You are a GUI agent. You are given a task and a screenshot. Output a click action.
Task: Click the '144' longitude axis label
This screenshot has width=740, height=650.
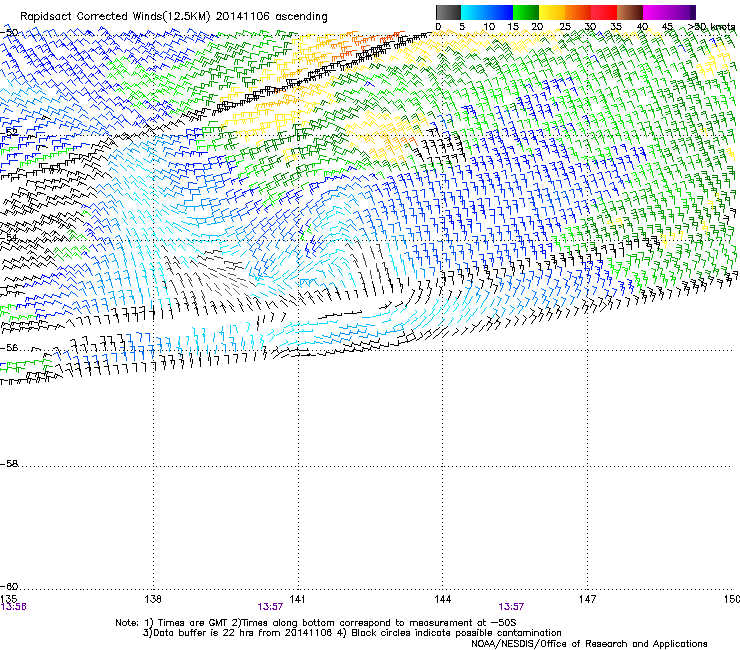point(443,599)
